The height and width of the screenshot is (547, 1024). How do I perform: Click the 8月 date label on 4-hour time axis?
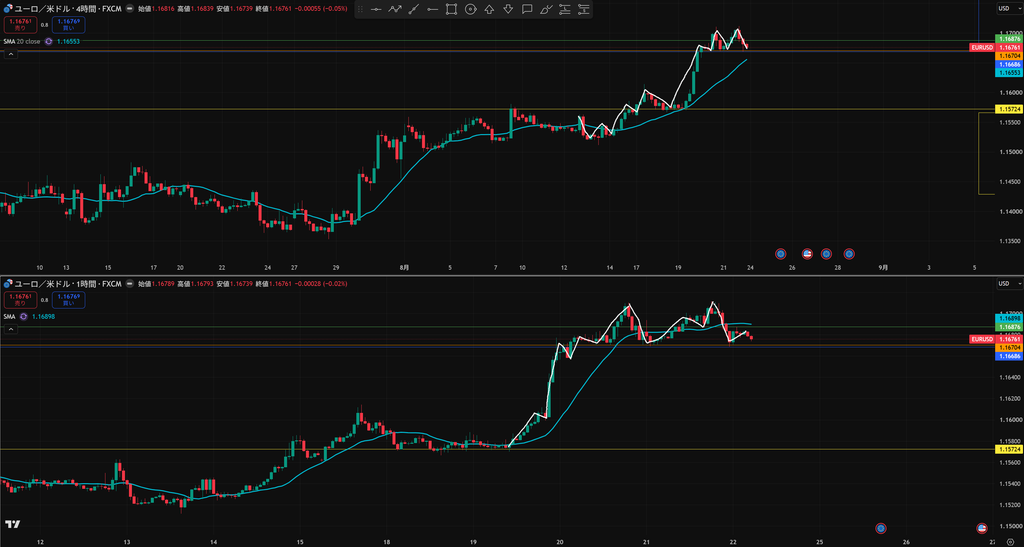tap(405, 268)
